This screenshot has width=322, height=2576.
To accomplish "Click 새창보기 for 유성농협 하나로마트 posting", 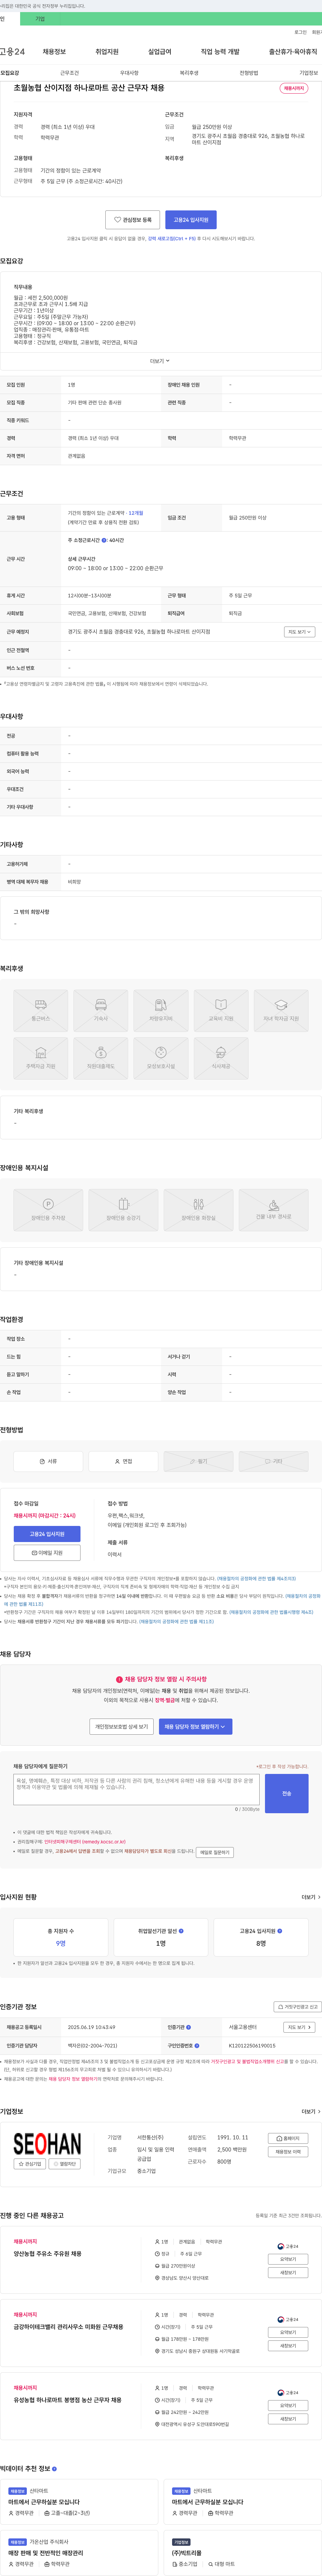I will pyautogui.click(x=288, y=2419).
